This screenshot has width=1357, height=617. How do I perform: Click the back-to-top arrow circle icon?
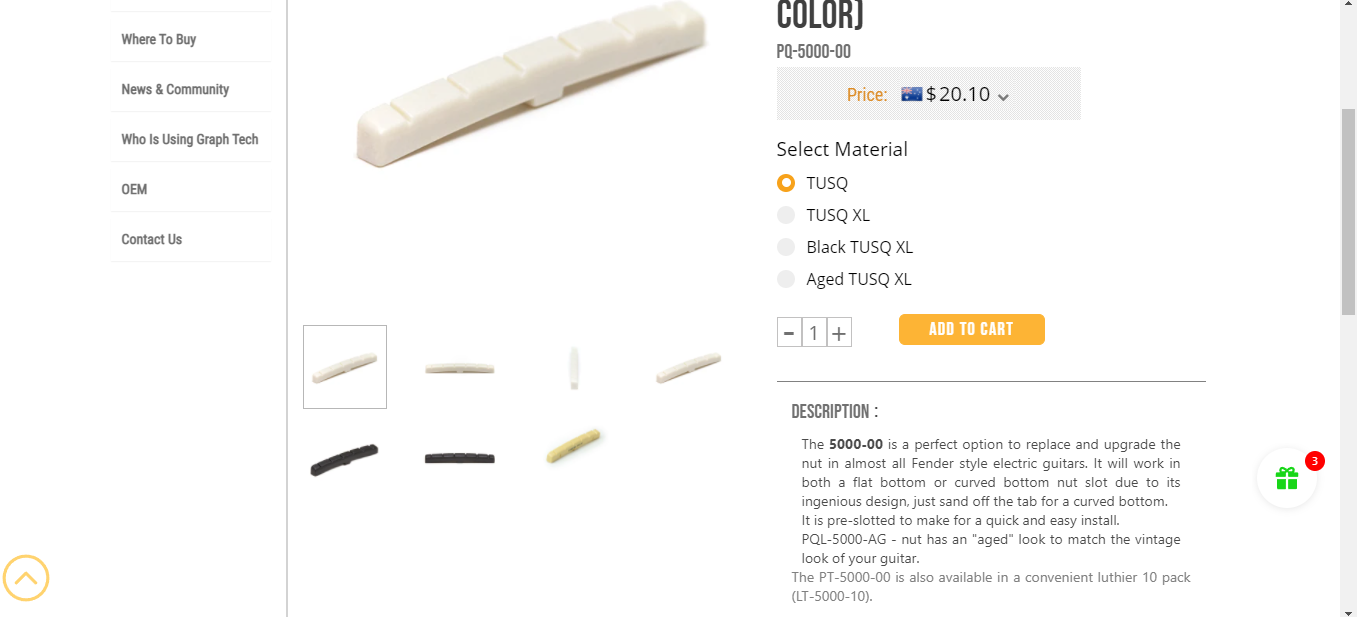pos(26,578)
